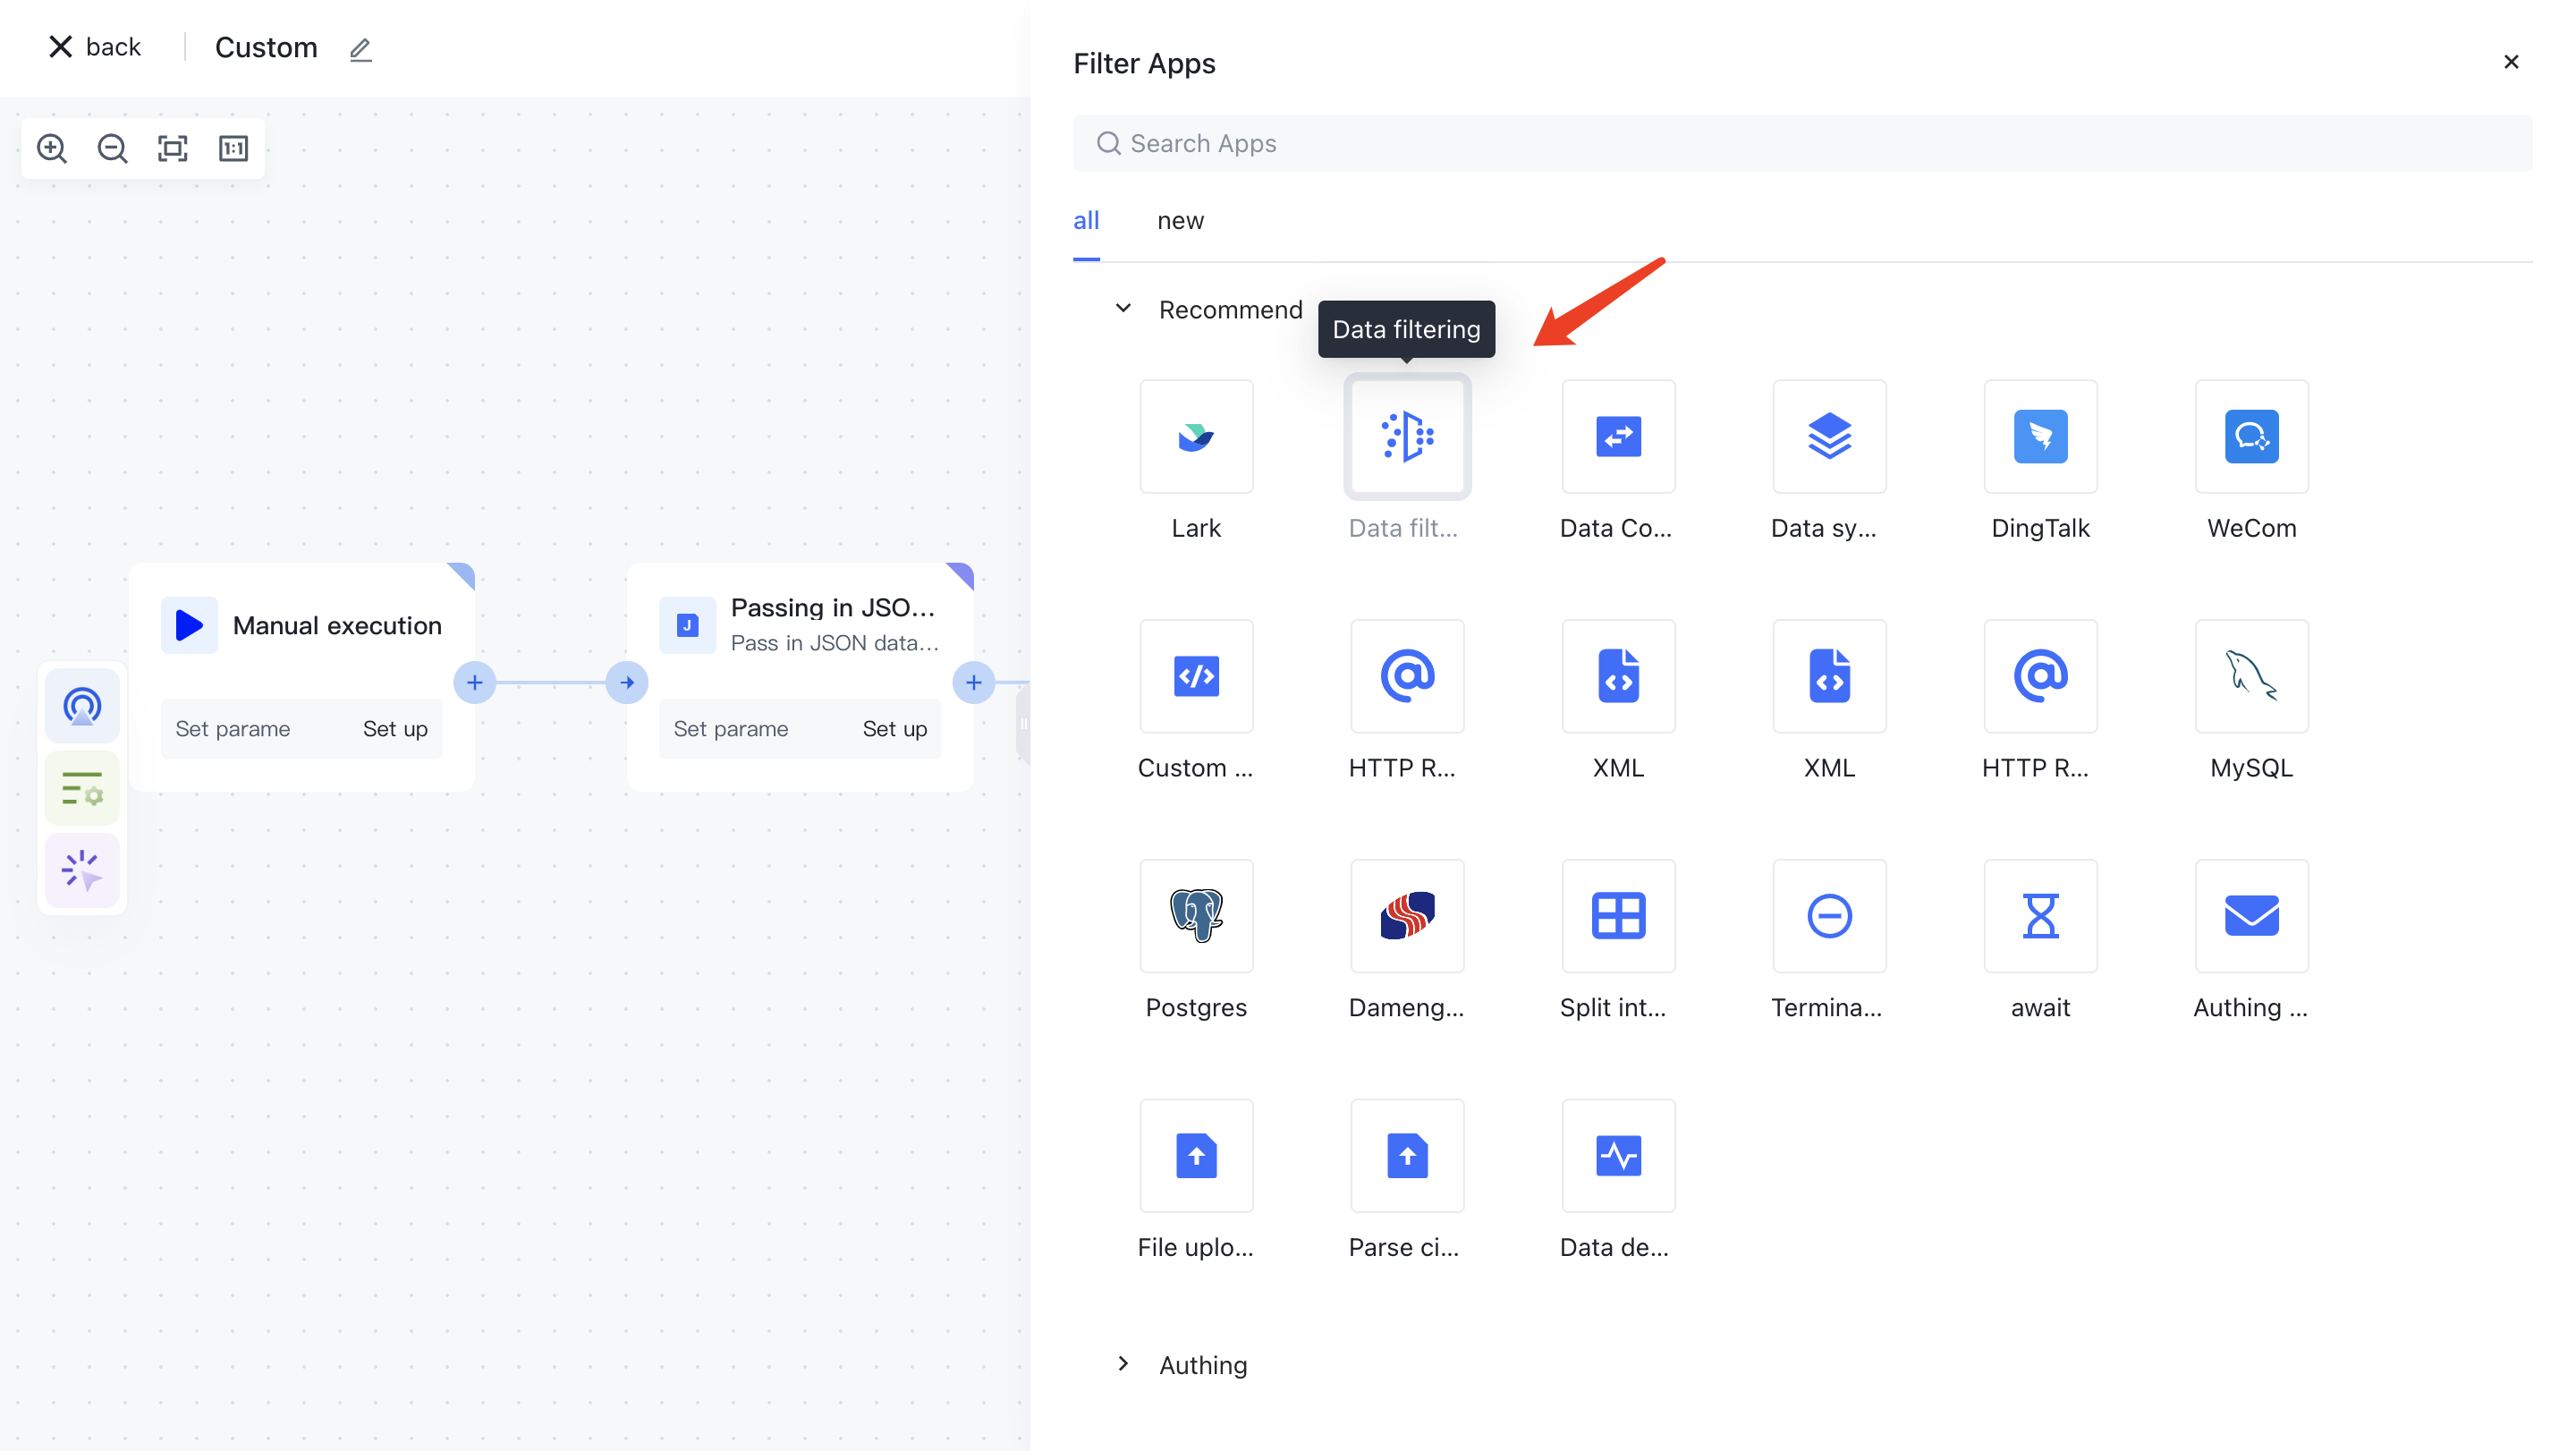Expand the Authing section
This screenshot has height=1451, width=2576.
(1123, 1364)
